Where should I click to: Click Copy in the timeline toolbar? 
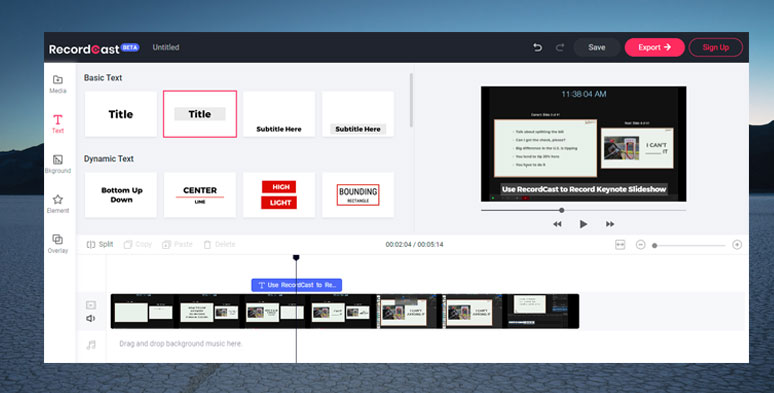coord(138,244)
